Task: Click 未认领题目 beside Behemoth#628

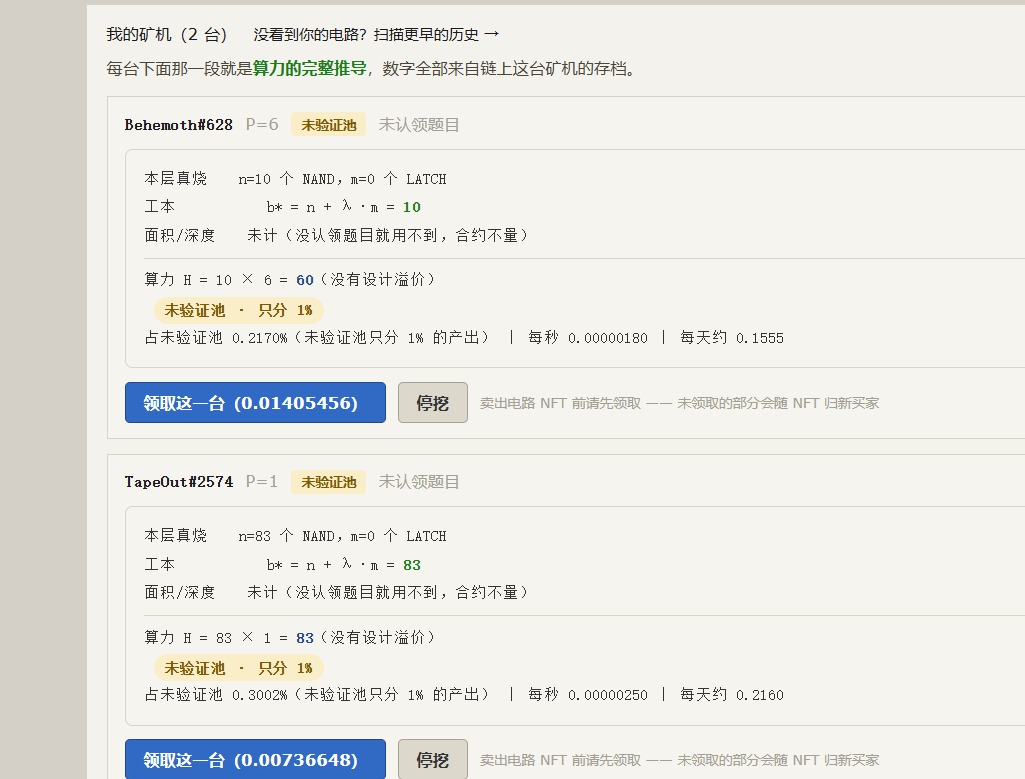Action: [x=418, y=125]
